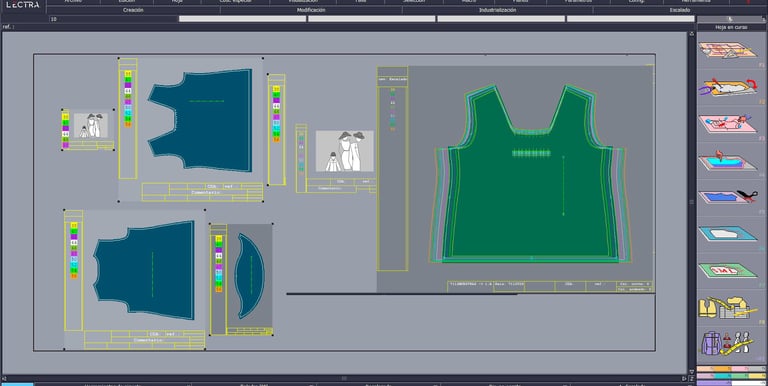Screen dimensions: 768x386
Task: Open the Modificación menu tab
Action: click(311, 10)
